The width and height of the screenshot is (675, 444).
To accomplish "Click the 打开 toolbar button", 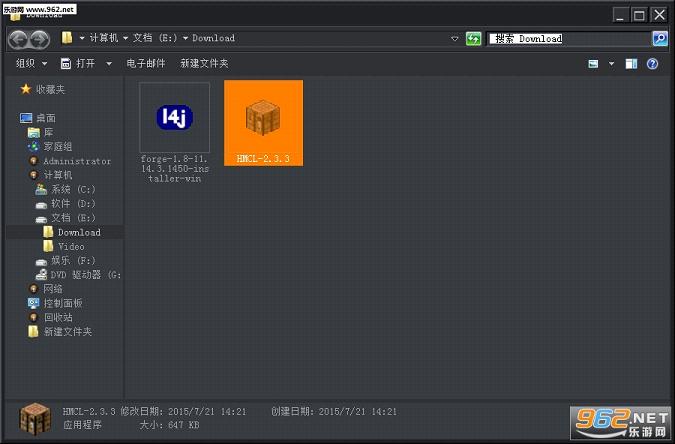I will point(78,64).
